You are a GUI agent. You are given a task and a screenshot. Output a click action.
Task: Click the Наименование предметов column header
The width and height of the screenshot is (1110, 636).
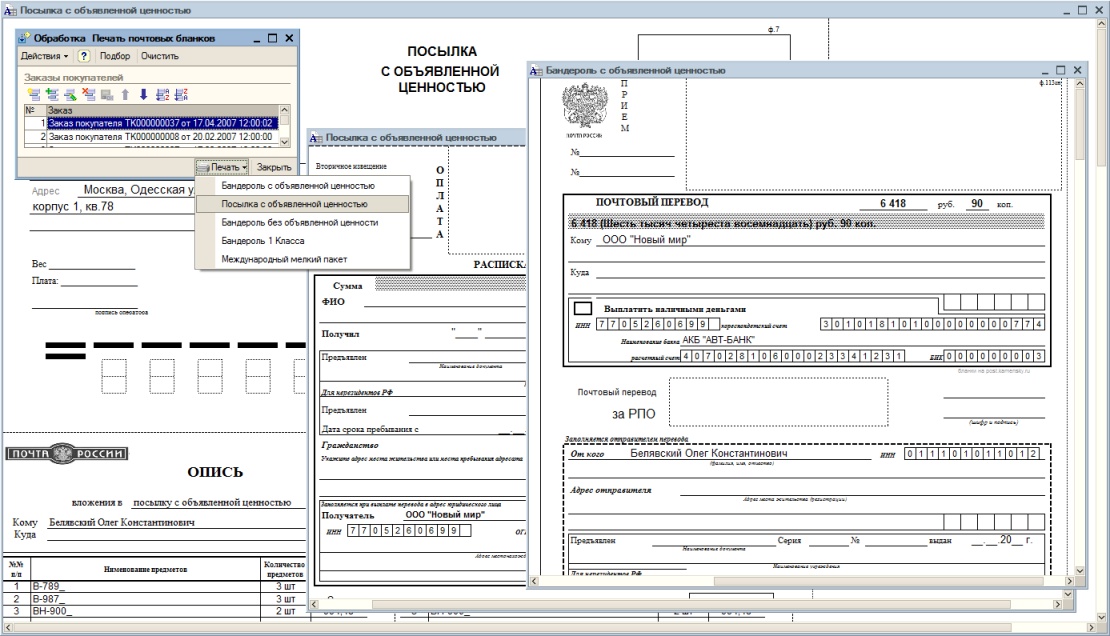[145, 569]
